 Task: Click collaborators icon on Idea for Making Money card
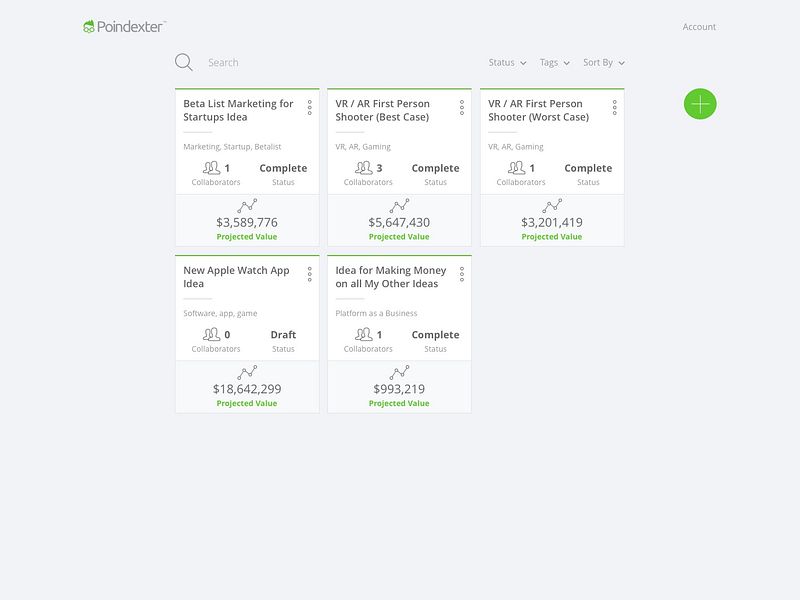coord(363,335)
